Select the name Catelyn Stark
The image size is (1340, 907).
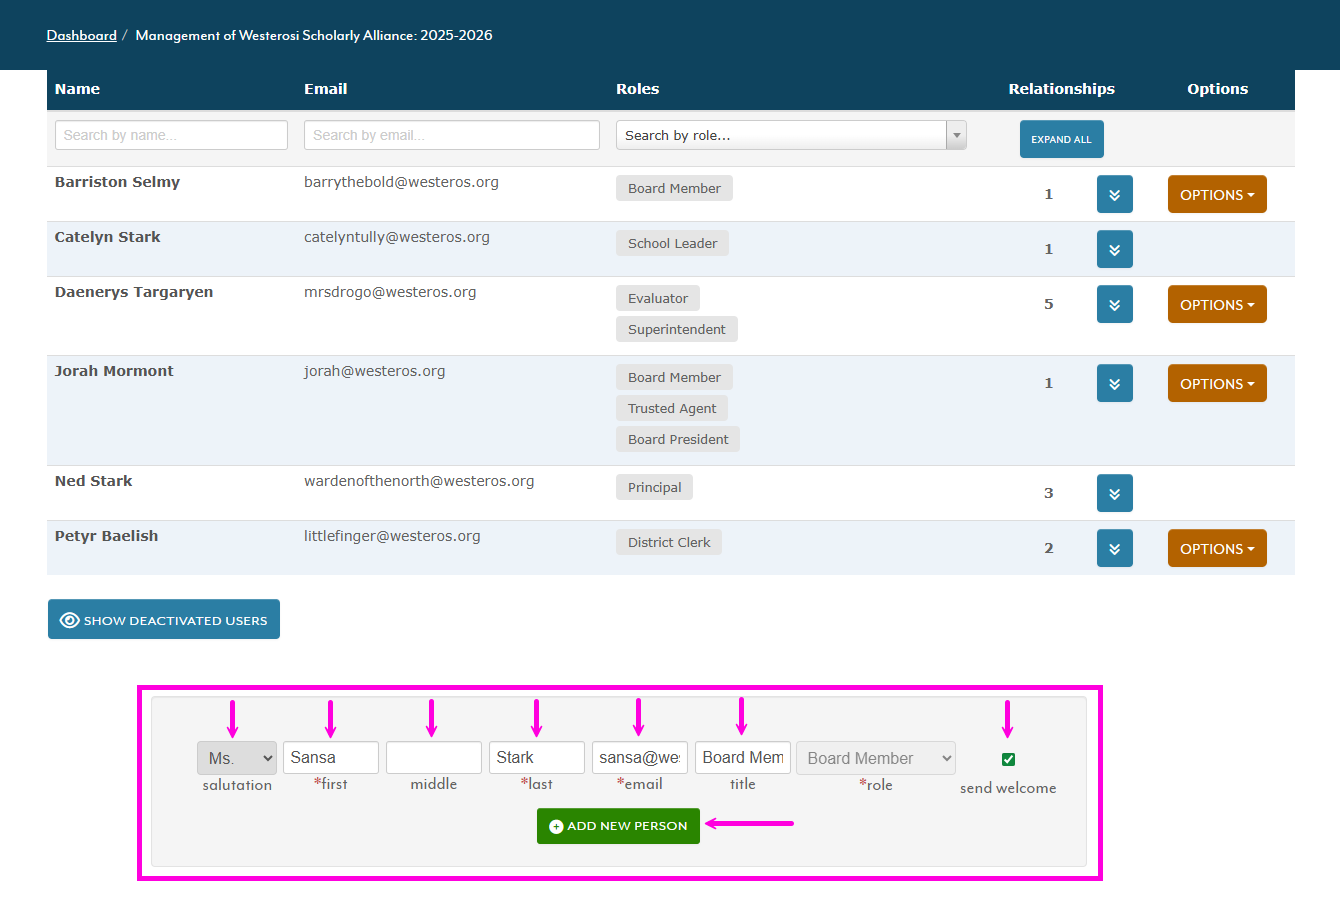(107, 237)
